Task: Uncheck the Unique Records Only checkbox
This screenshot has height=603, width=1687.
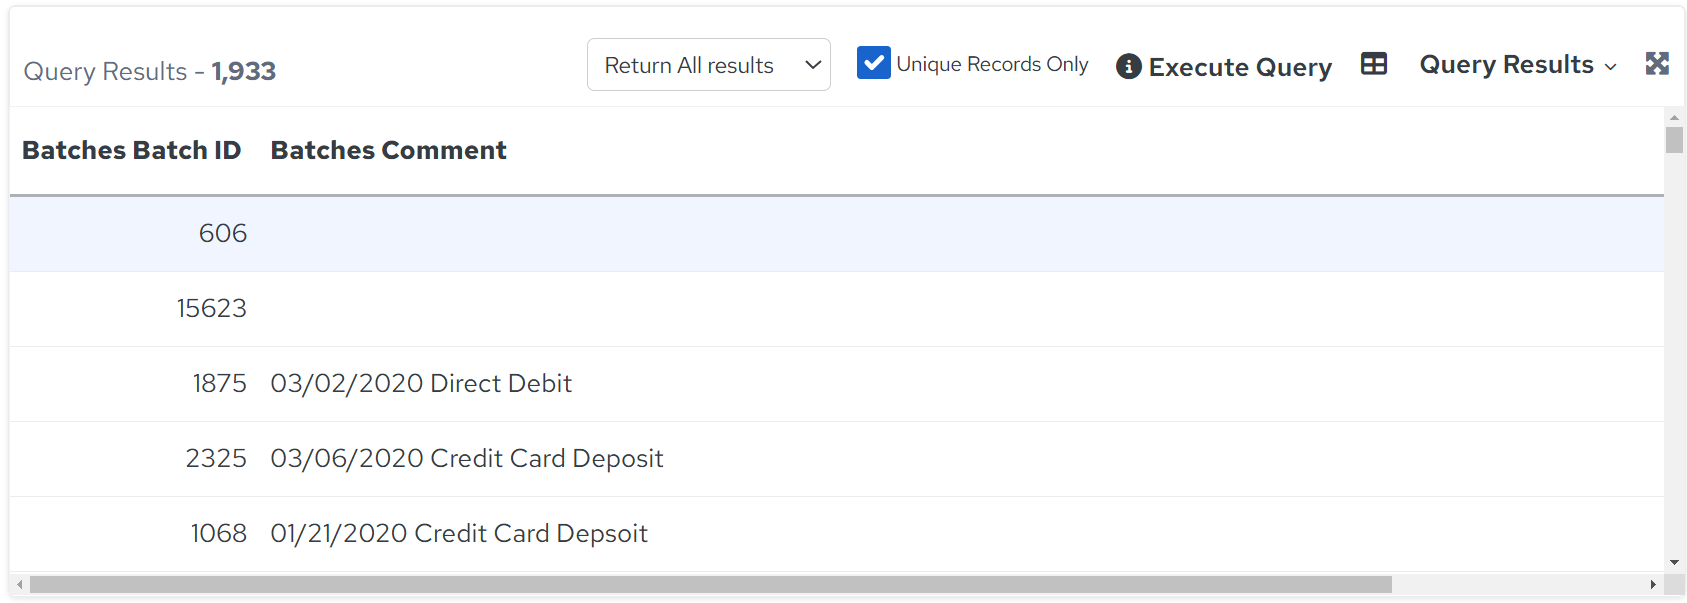Action: [874, 63]
